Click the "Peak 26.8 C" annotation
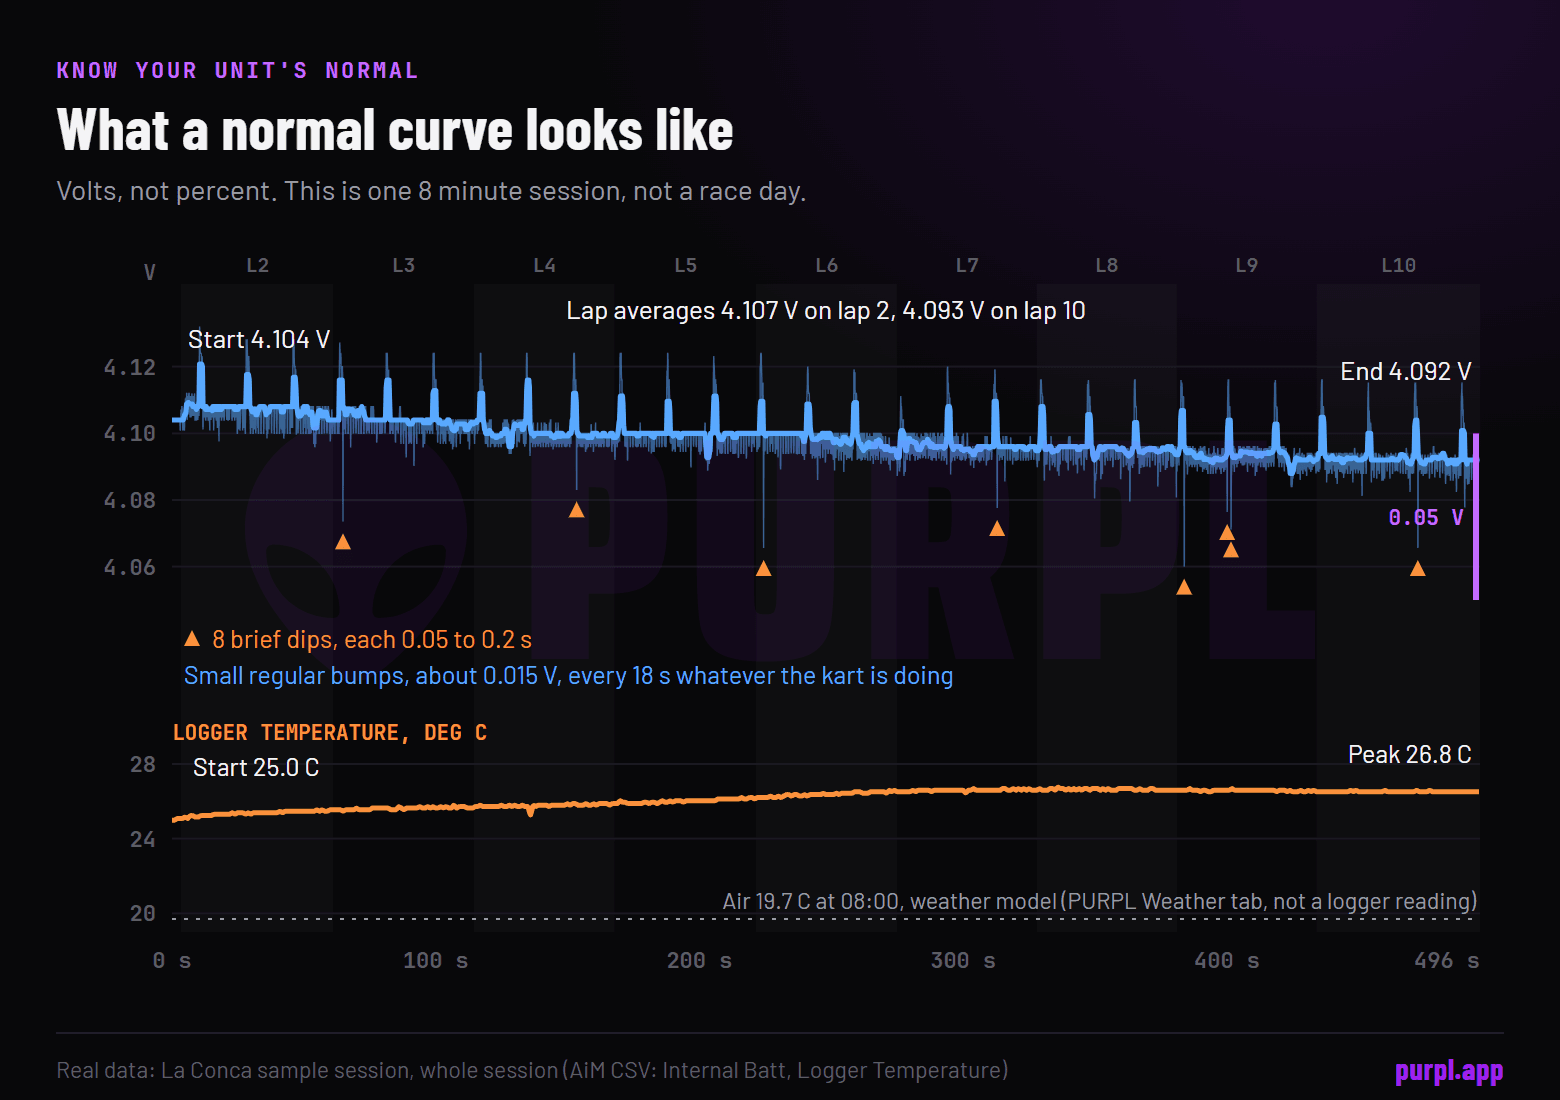 (1410, 755)
